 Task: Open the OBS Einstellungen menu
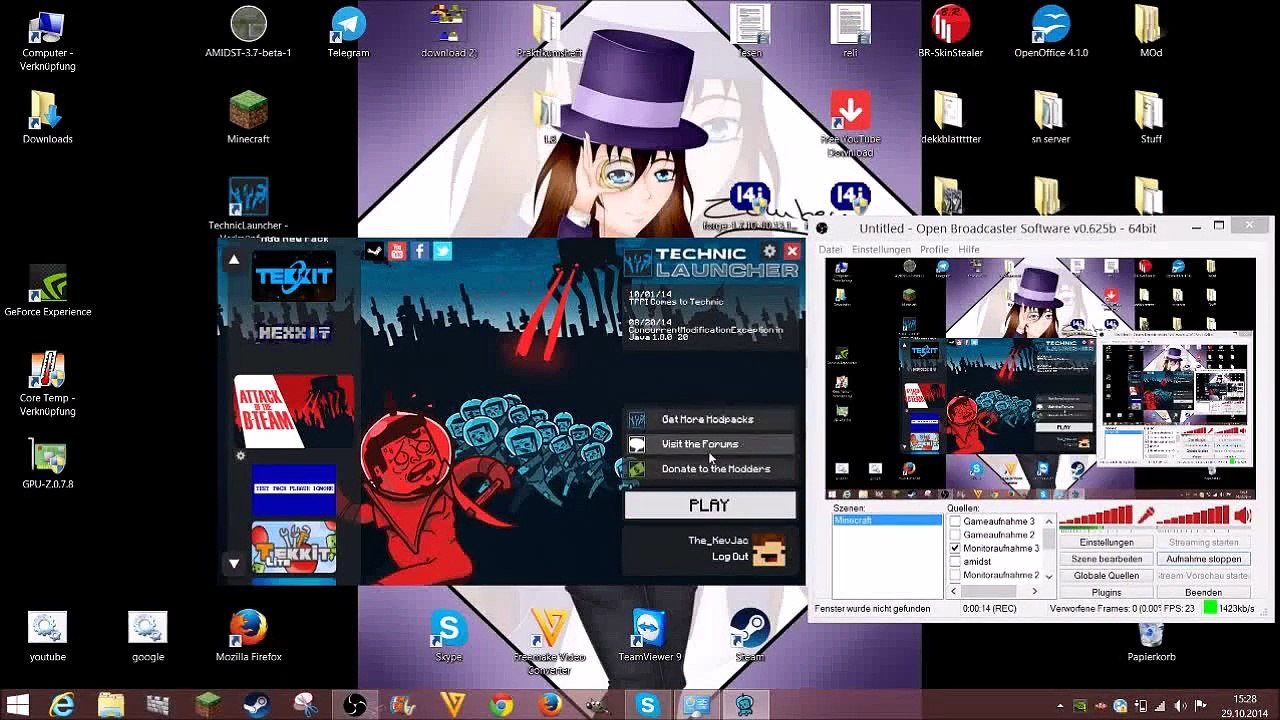pos(881,249)
